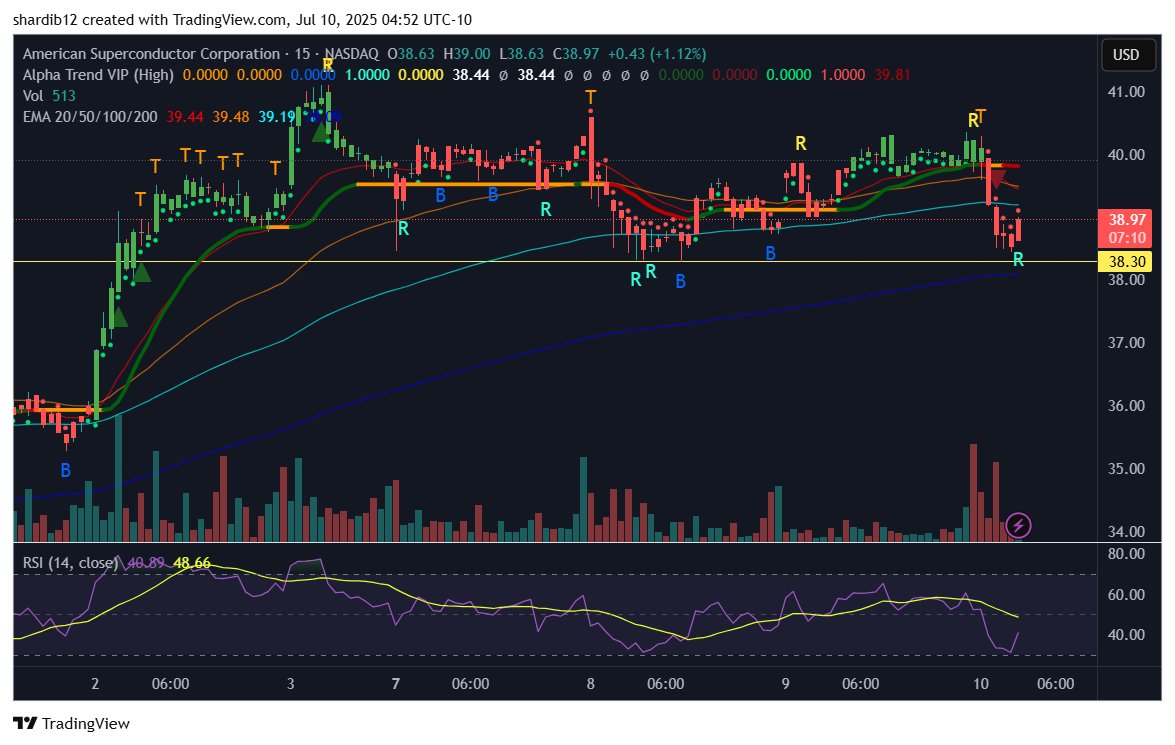Click the date label 9 on time axis
1175x745 pixels.
coord(785,684)
